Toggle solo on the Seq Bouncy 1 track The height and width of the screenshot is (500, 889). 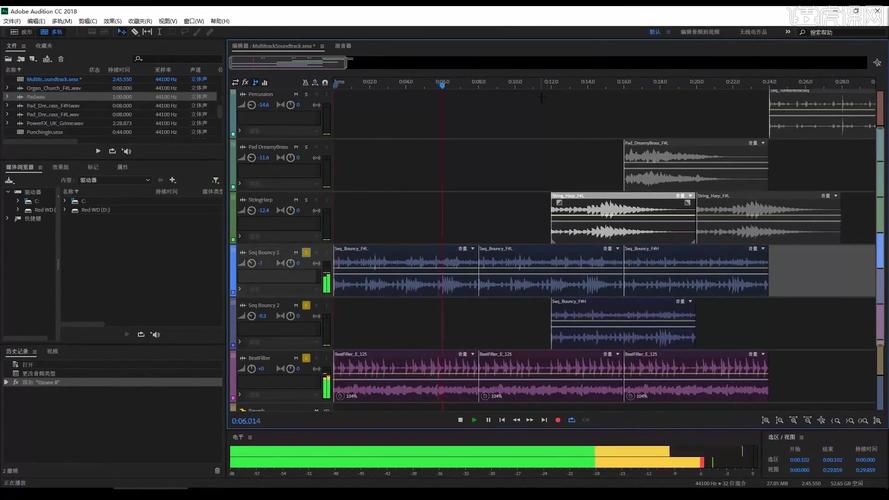coord(306,252)
